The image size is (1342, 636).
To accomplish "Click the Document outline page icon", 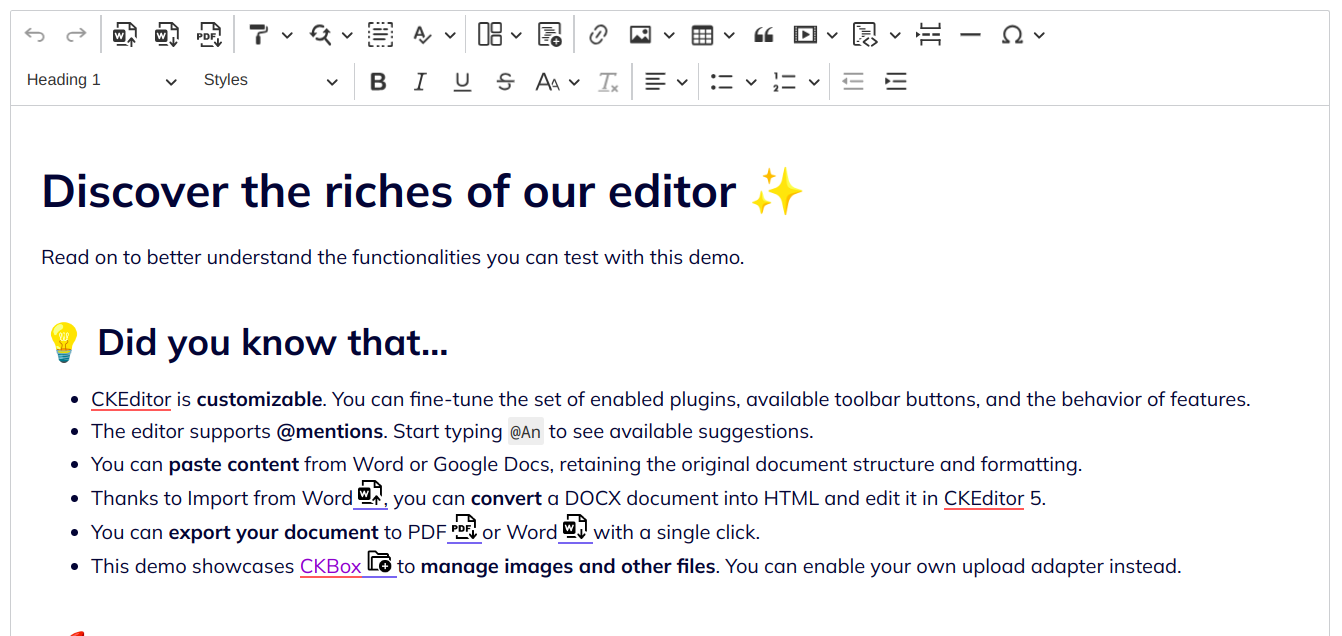I will click(x=549, y=35).
